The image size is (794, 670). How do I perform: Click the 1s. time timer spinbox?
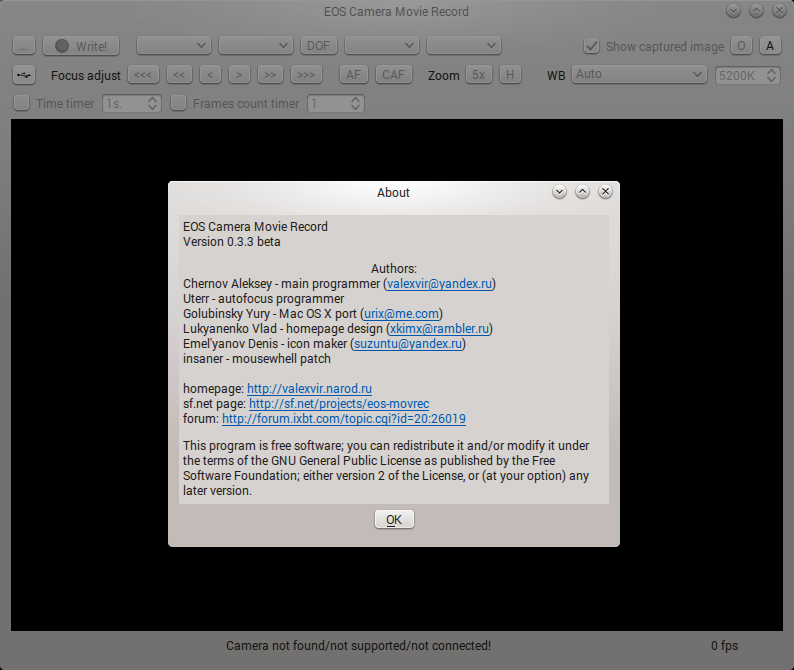pos(132,103)
